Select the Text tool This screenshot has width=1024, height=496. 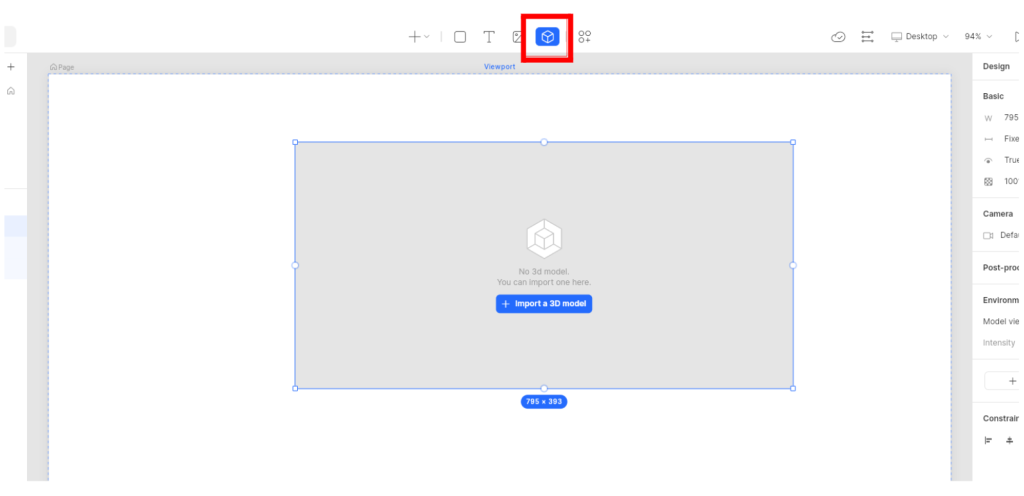tap(489, 37)
